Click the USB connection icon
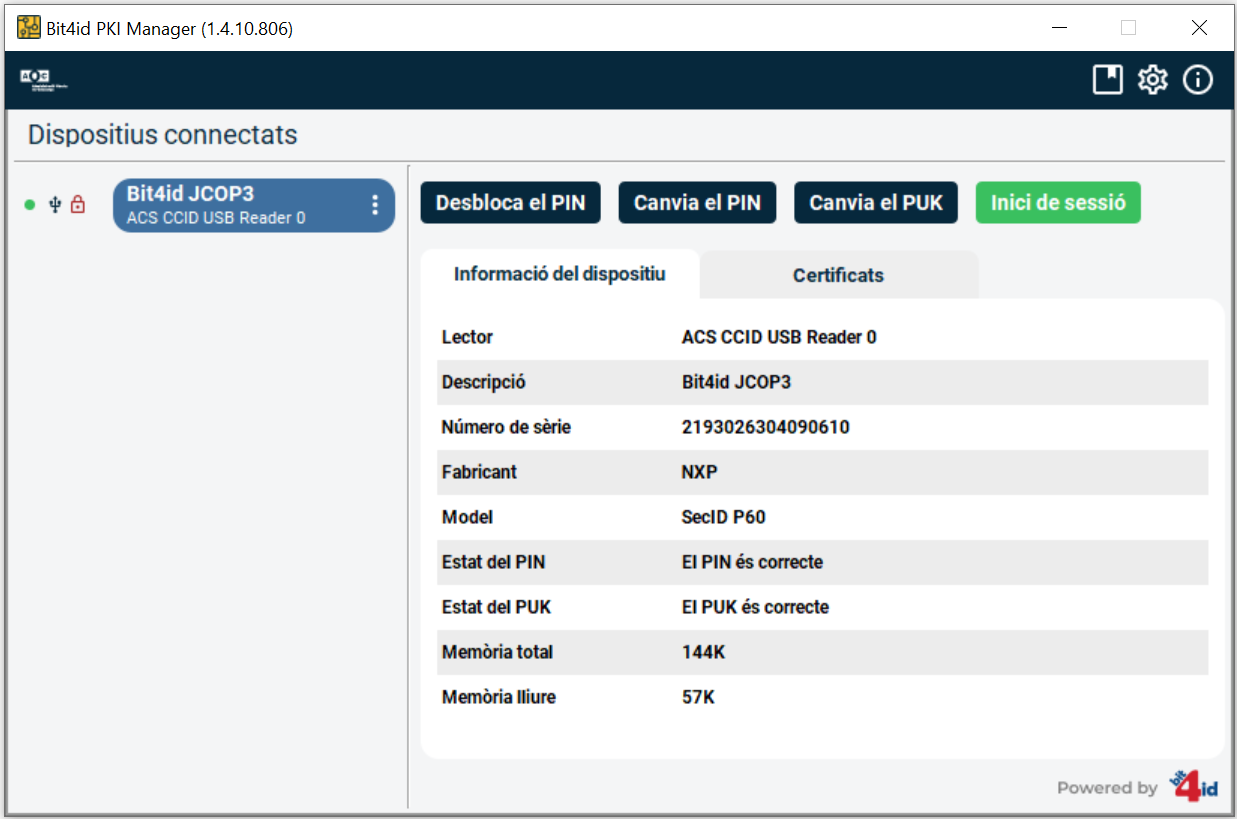 pos(55,205)
